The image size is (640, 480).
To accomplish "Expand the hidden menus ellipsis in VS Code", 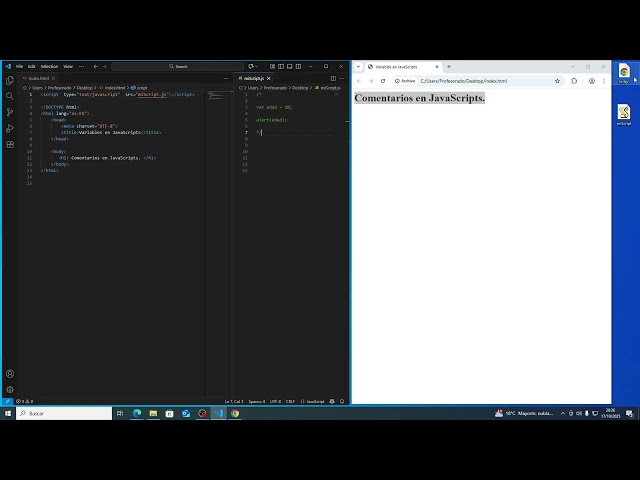I will click(x=82, y=66).
